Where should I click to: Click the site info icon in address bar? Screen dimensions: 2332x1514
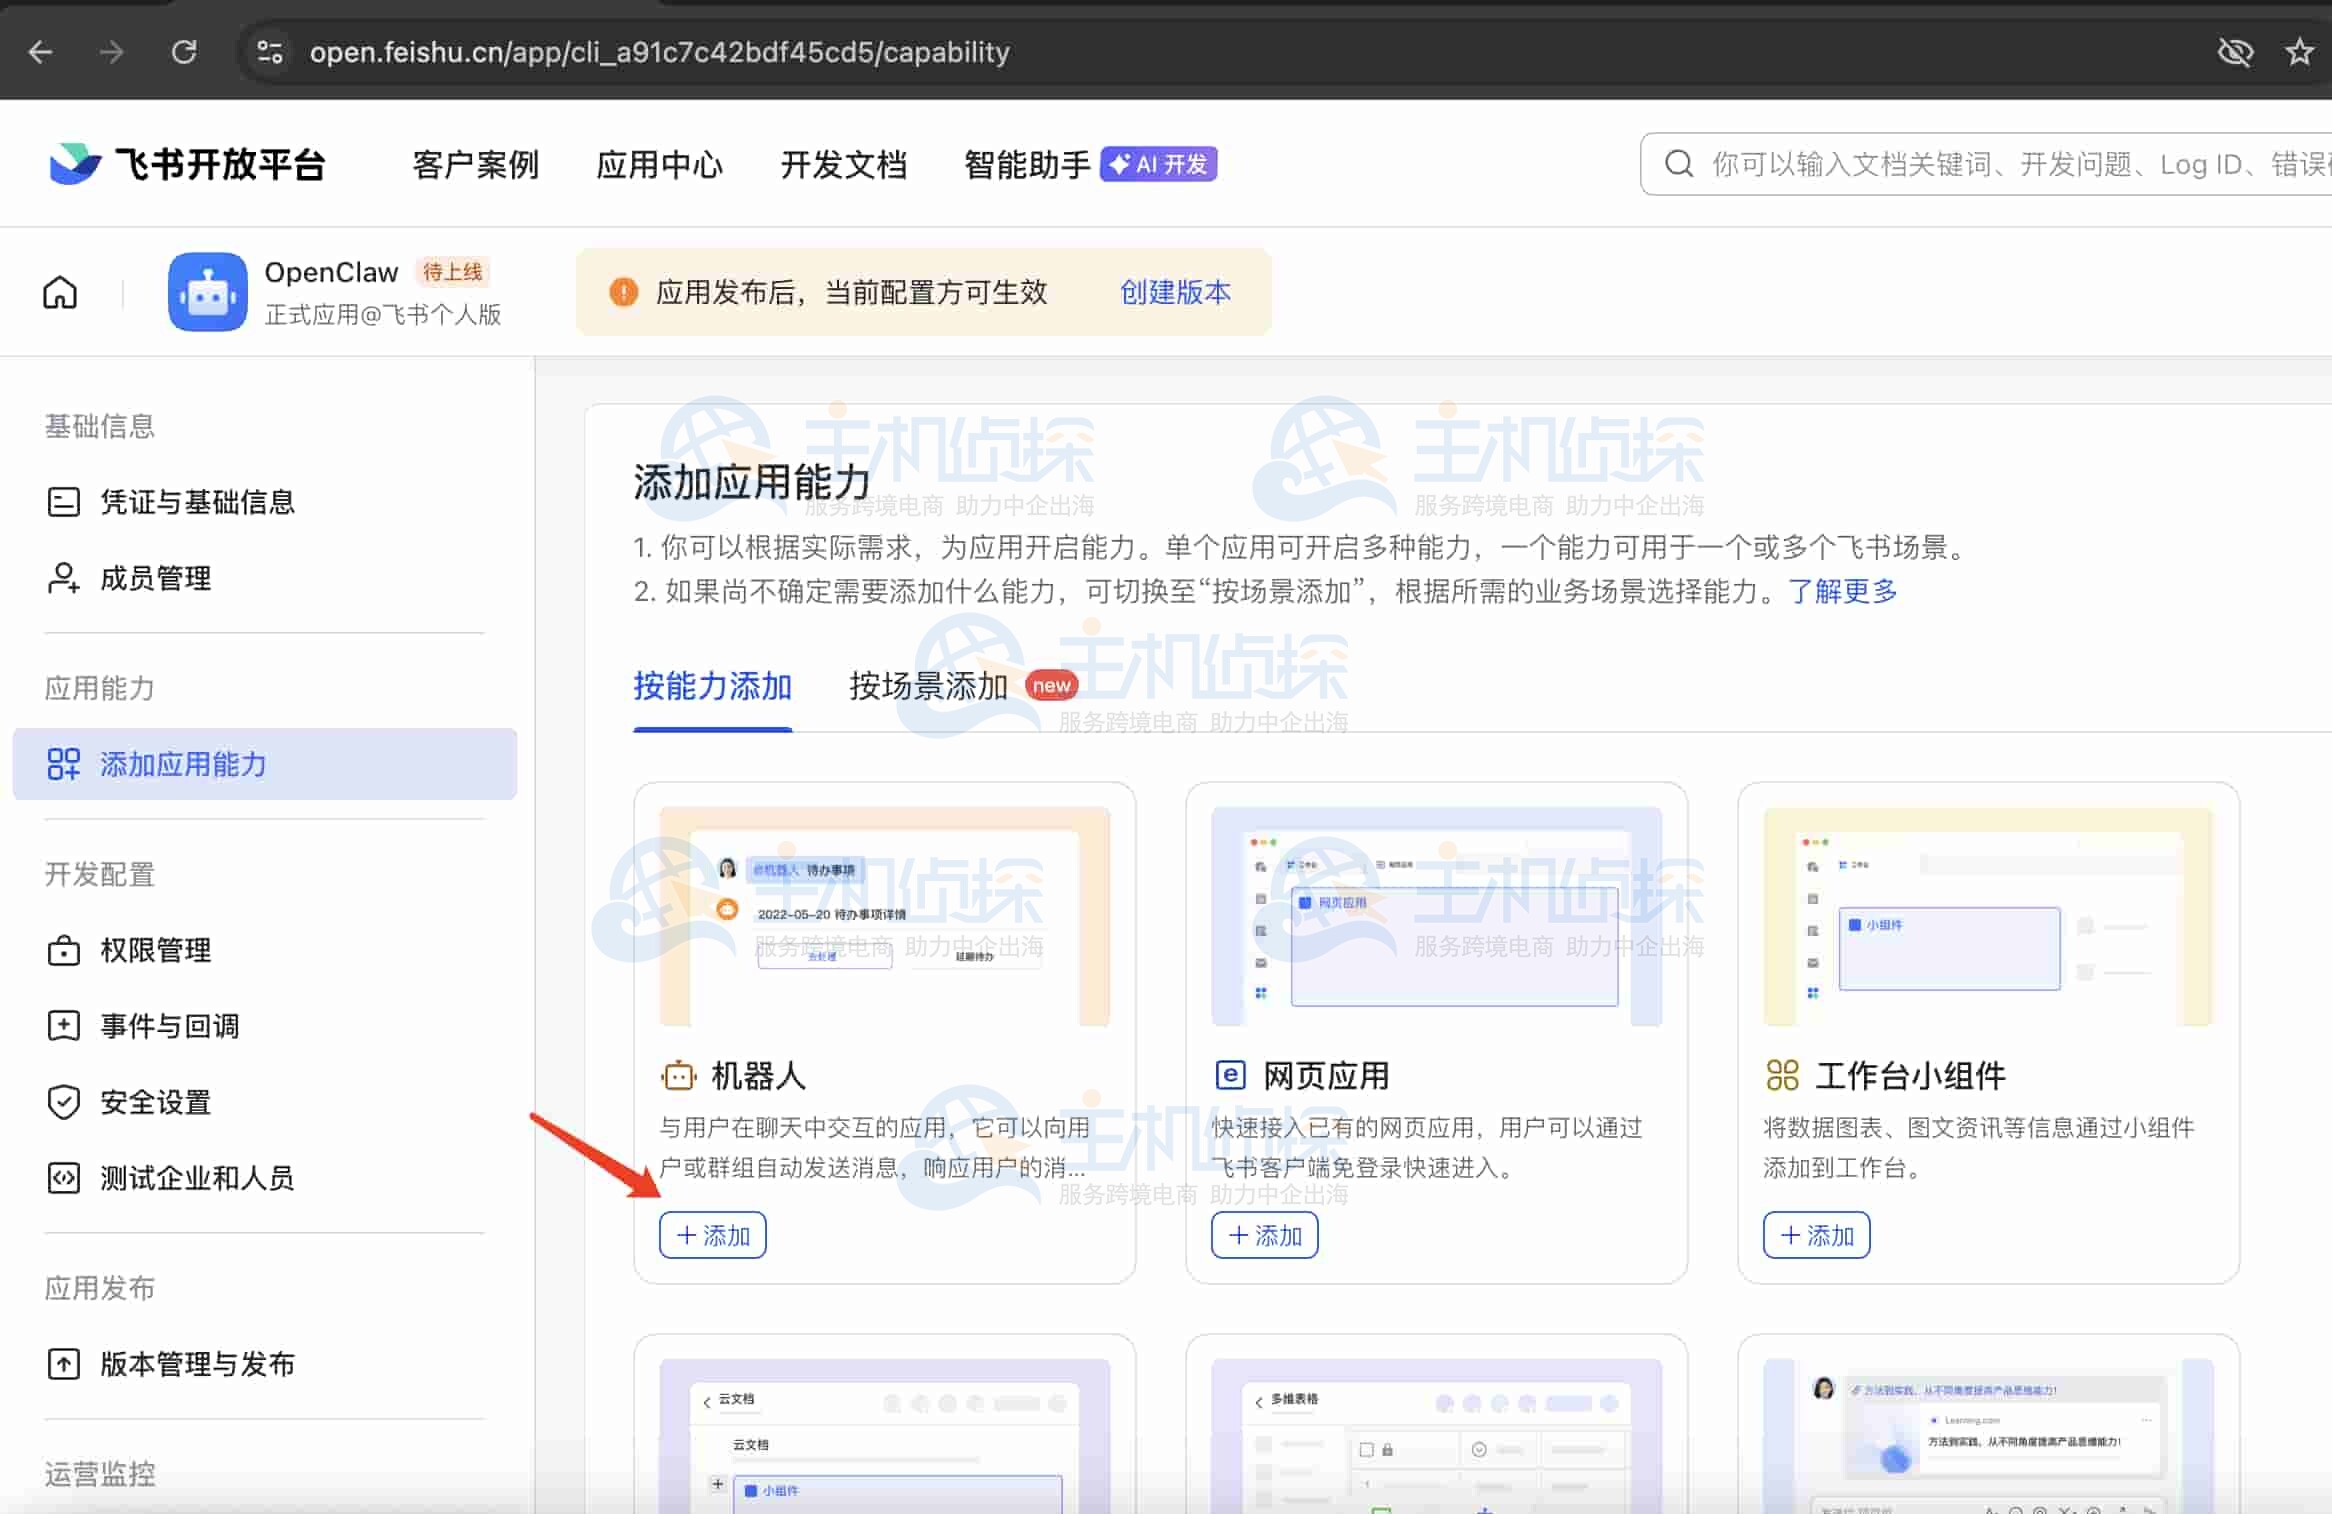coord(270,51)
